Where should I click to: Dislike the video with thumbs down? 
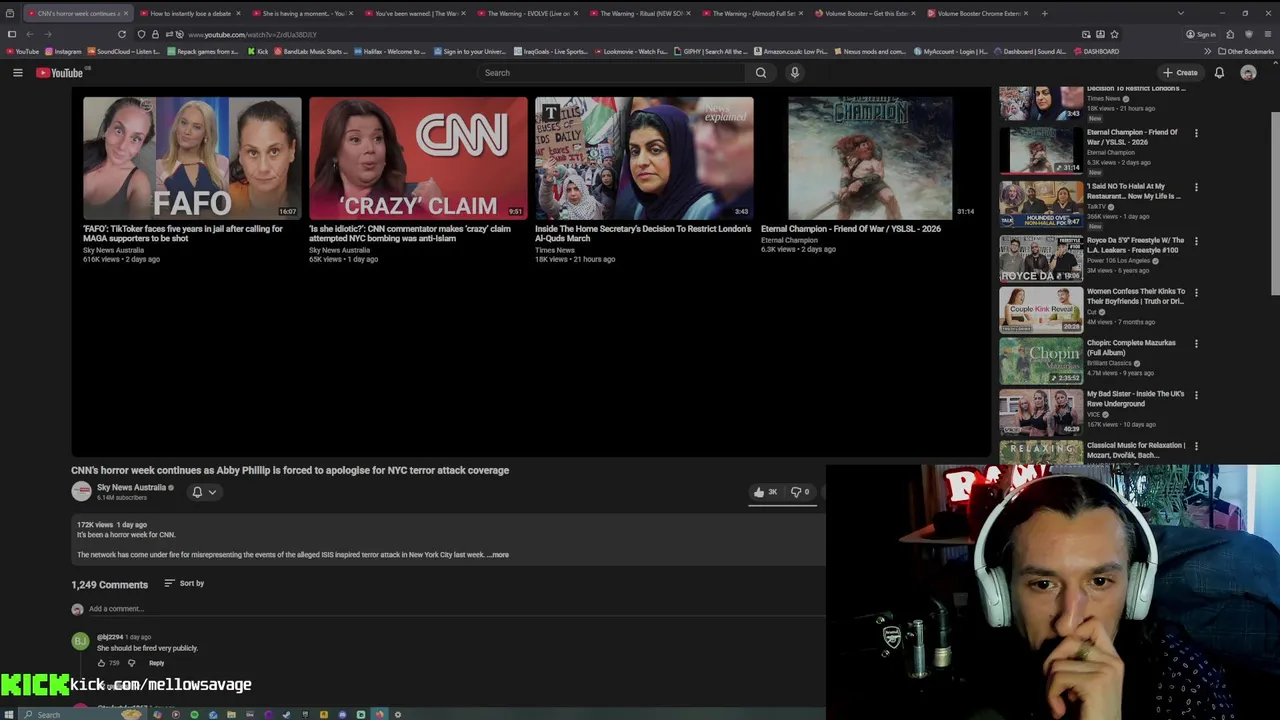point(802,492)
